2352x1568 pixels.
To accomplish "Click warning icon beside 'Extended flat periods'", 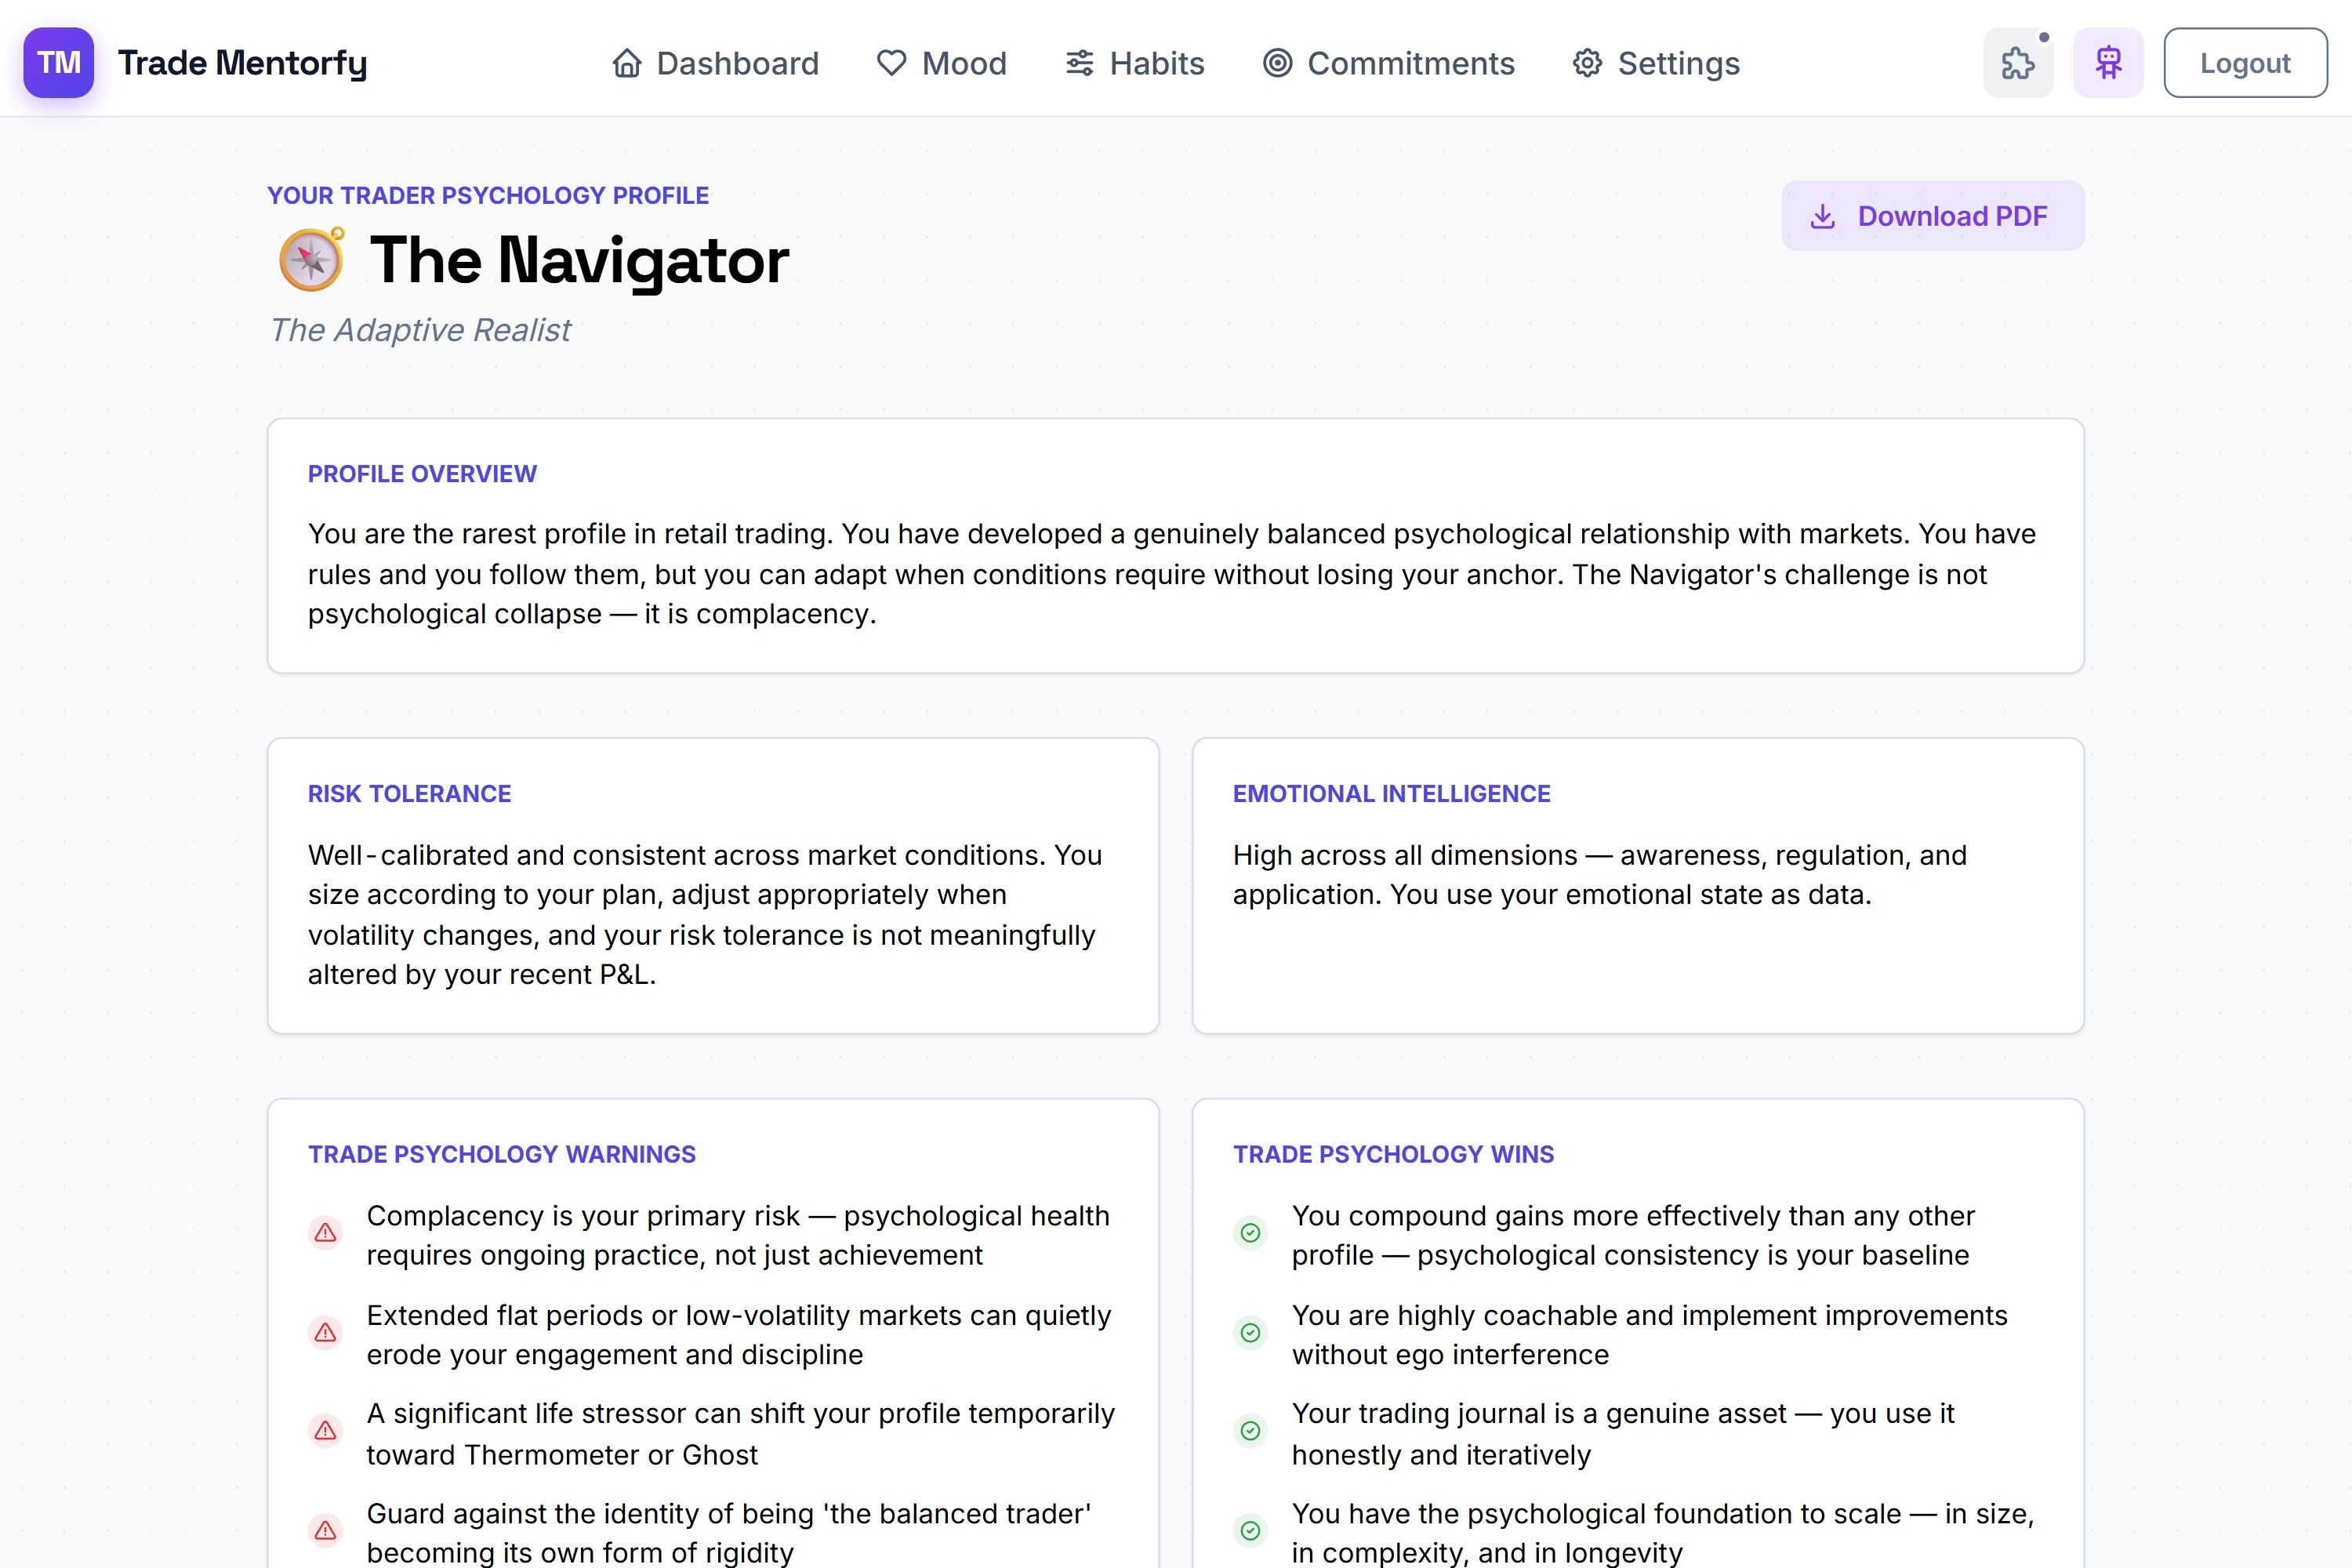I will click(325, 1333).
